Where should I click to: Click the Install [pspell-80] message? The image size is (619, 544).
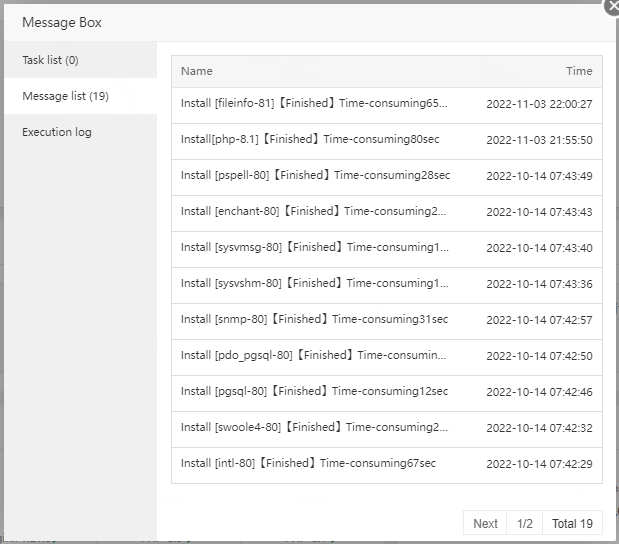coord(315,175)
